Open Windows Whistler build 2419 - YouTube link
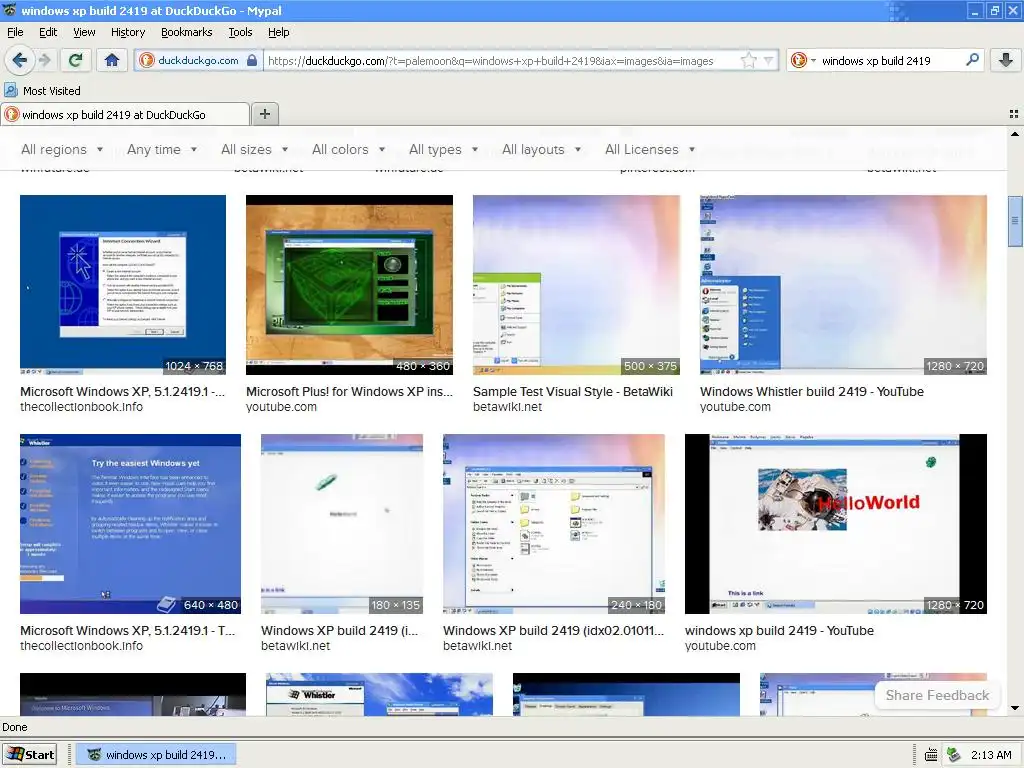This screenshot has height=768, width=1024. pos(812,392)
